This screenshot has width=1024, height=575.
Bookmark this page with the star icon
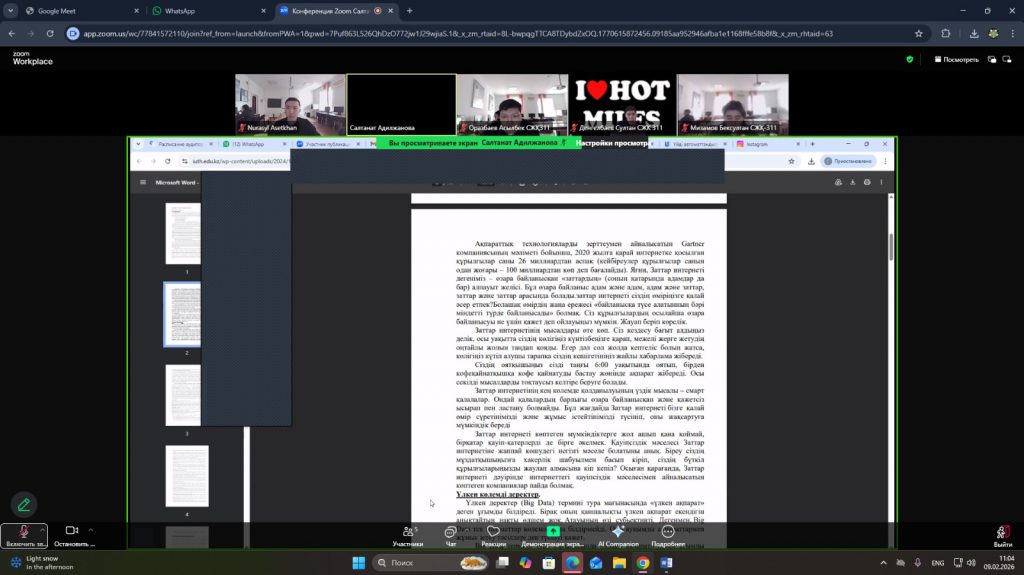click(x=918, y=33)
